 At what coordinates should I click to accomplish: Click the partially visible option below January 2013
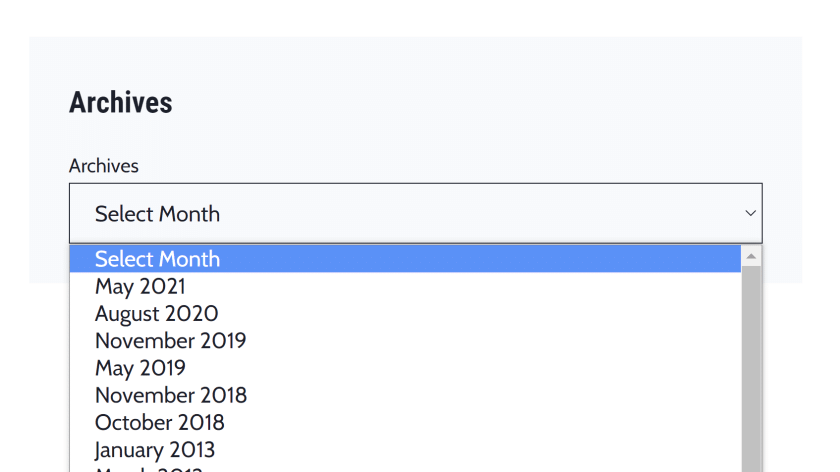click(x=150, y=468)
